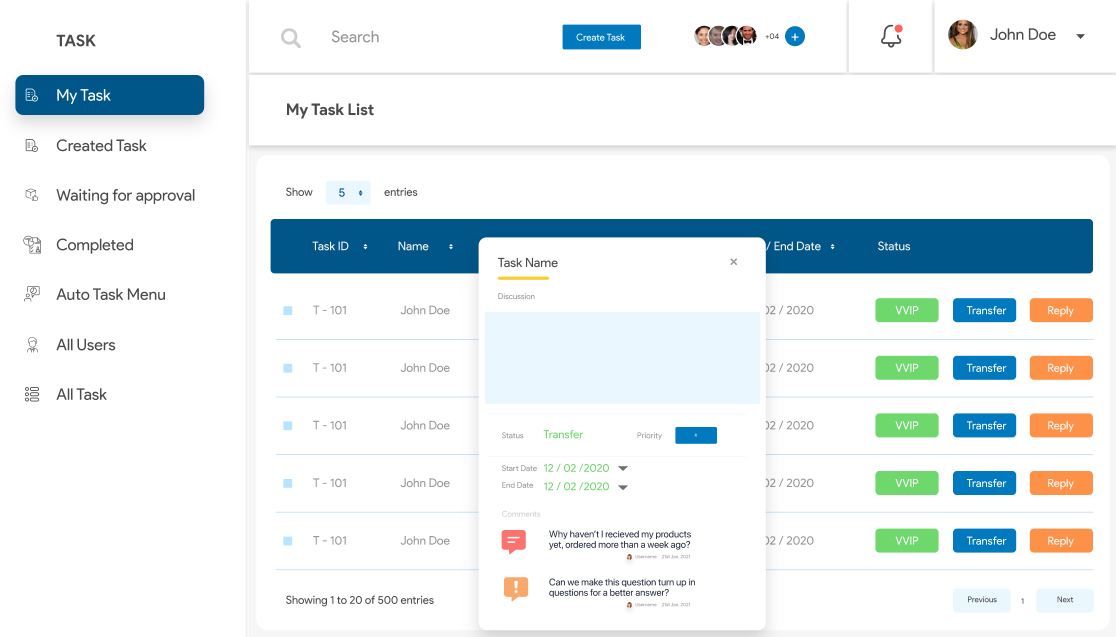Image resolution: width=1116 pixels, height=637 pixels.
Task: Open the entries count selector showing 5
Action: 348,191
